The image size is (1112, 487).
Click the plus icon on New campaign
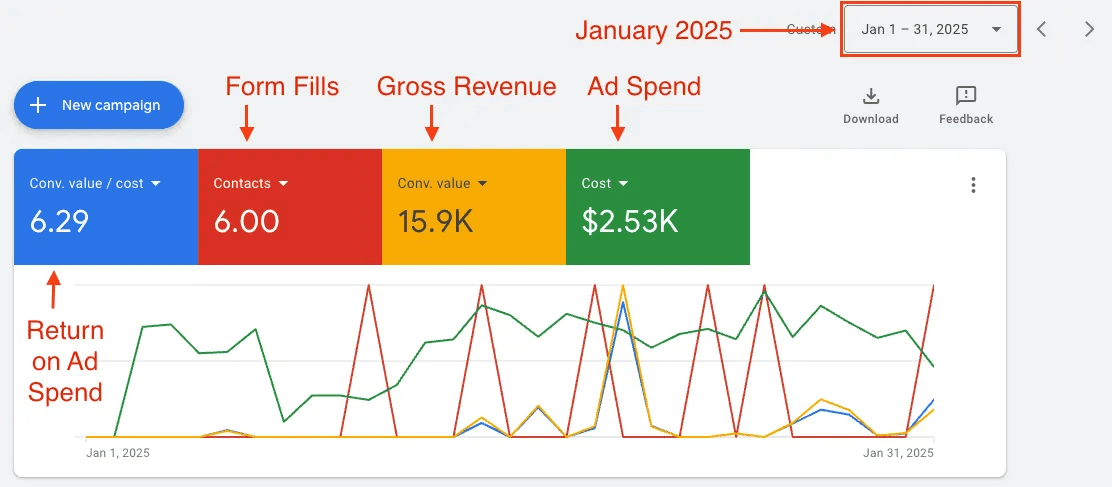point(38,105)
